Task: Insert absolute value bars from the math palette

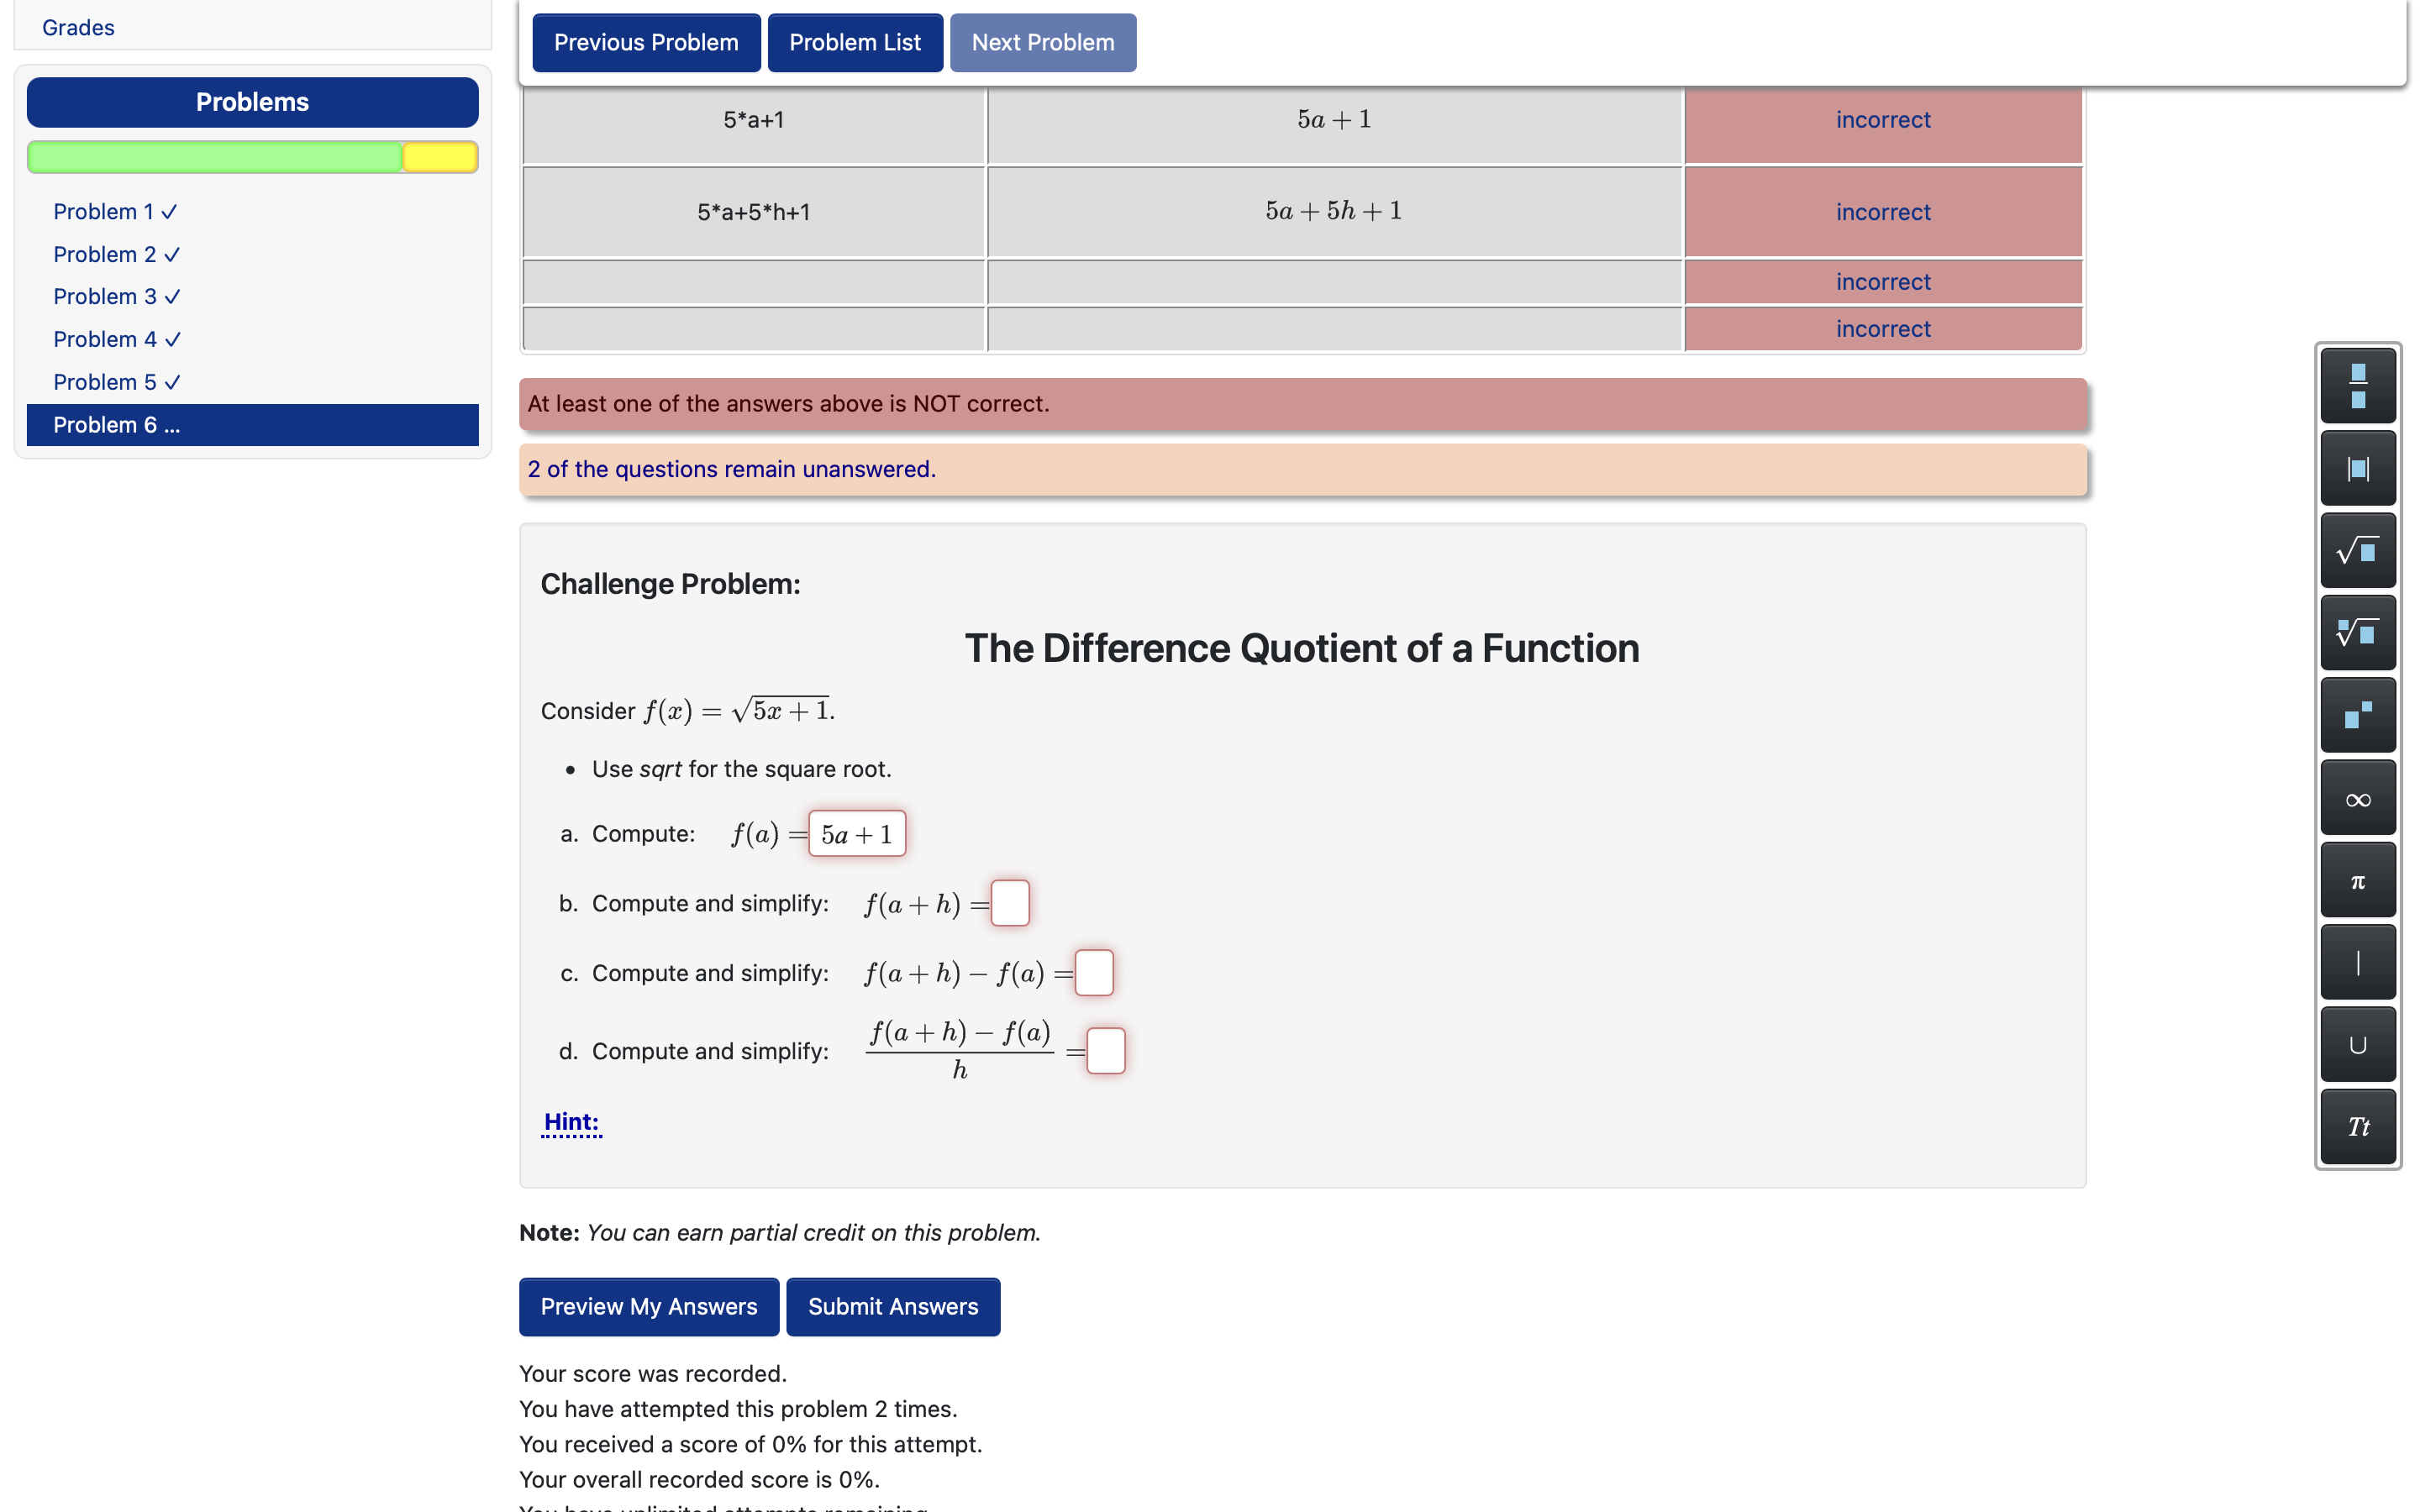Action: click(x=2357, y=467)
